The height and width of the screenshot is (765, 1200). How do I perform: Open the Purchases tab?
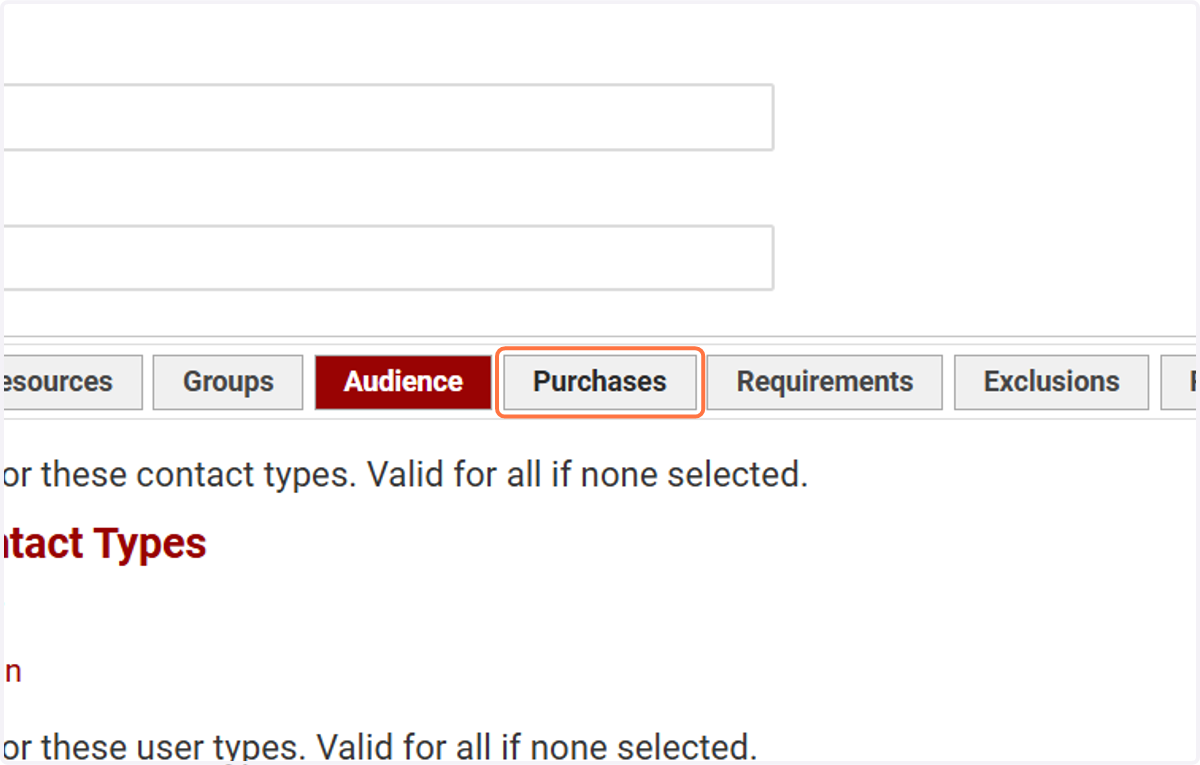(x=600, y=382)
